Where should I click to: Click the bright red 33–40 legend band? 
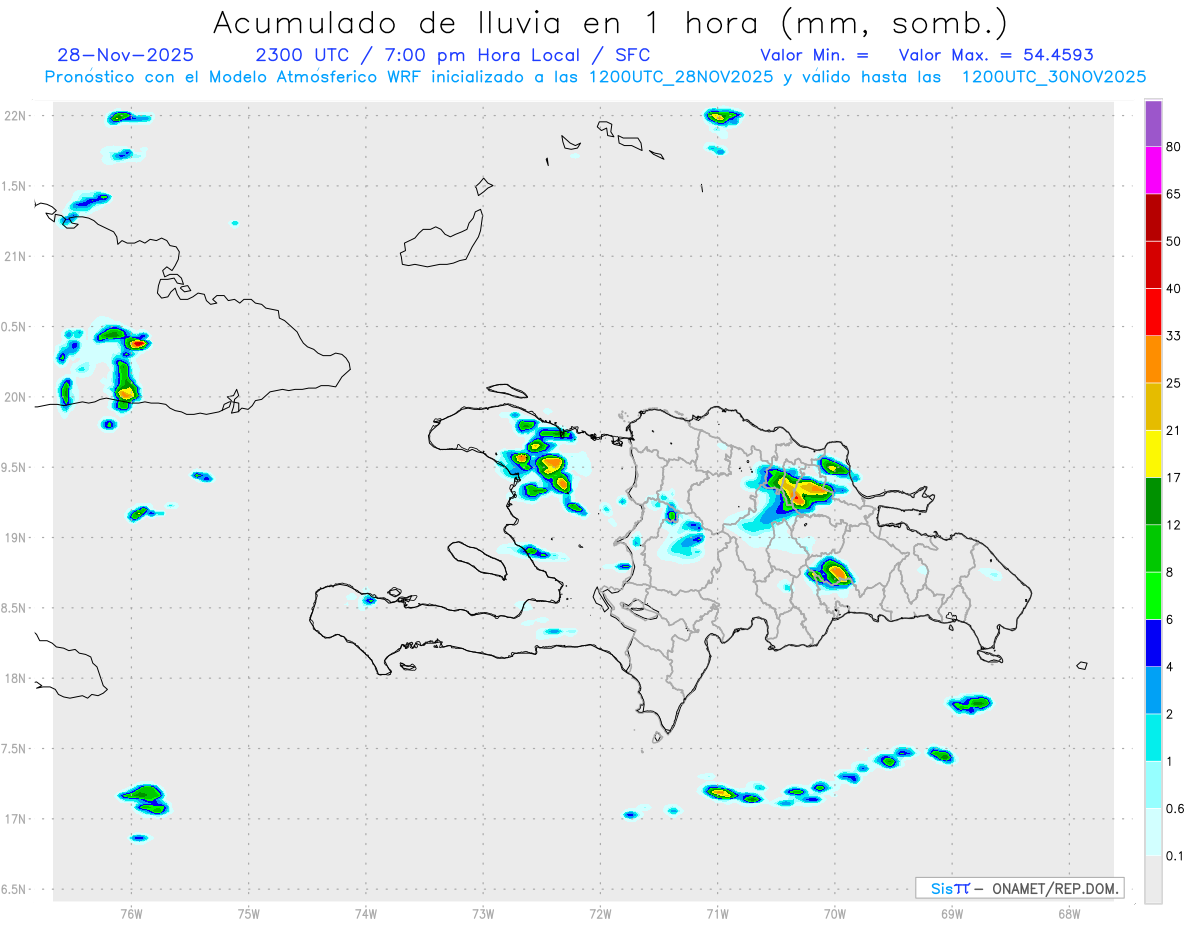coord(1153,312)
